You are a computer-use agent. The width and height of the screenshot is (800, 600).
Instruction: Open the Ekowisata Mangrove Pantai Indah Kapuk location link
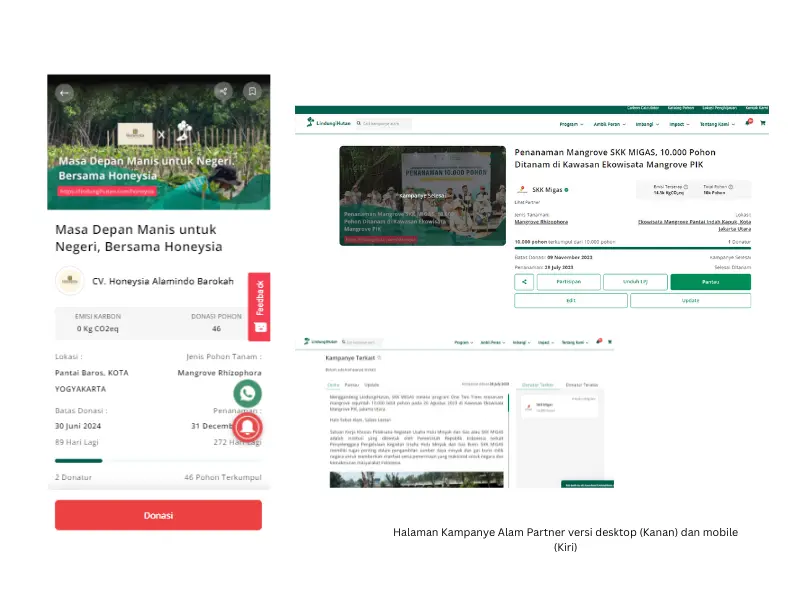(694, 225)
